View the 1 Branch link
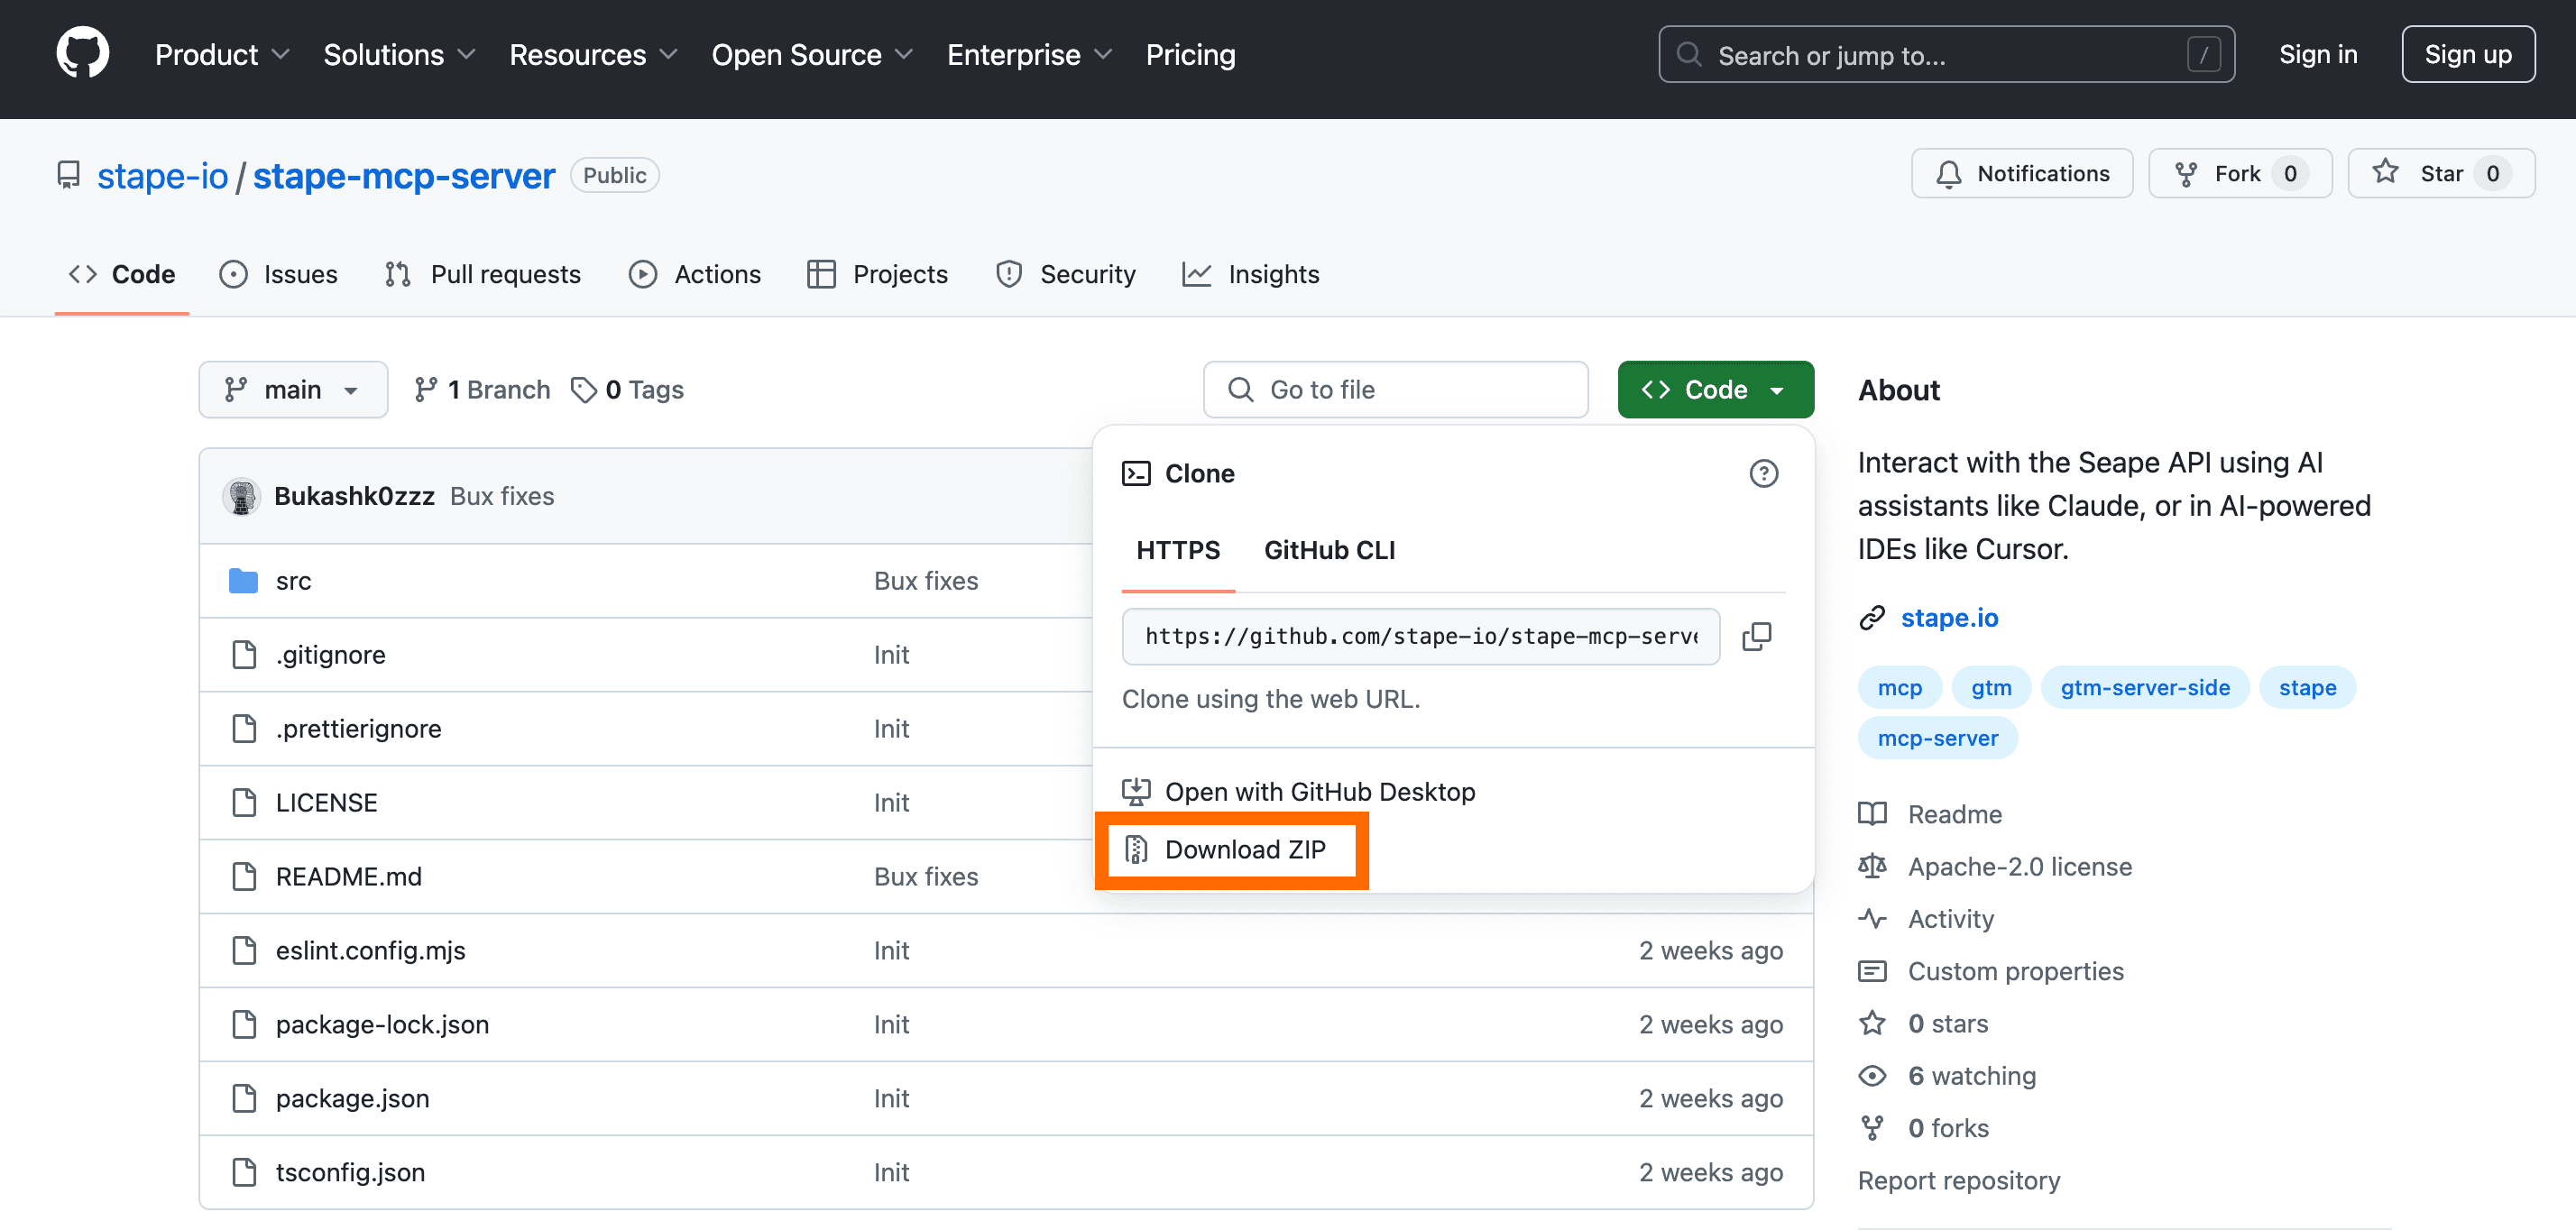The image size is (2576, 1230). [x=482, y=390]
